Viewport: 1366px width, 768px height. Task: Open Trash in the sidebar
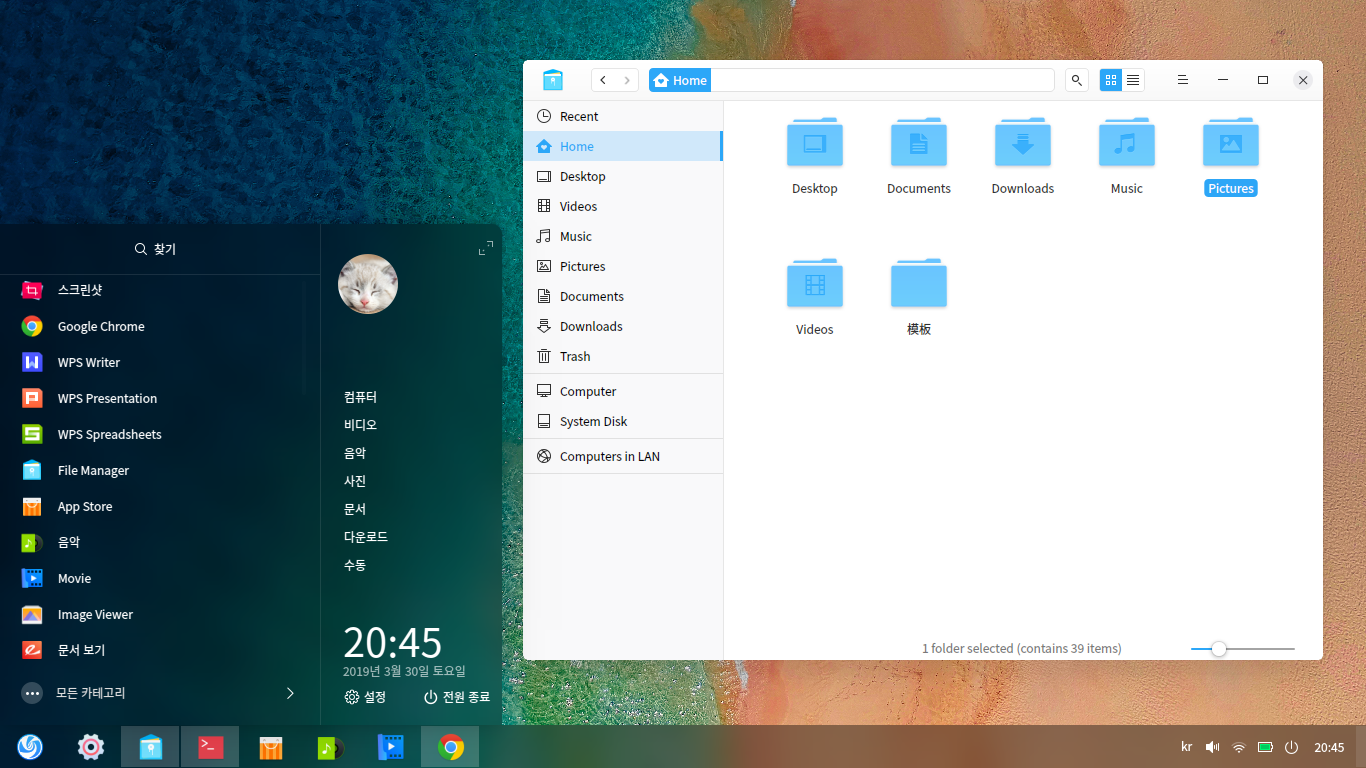574,356
